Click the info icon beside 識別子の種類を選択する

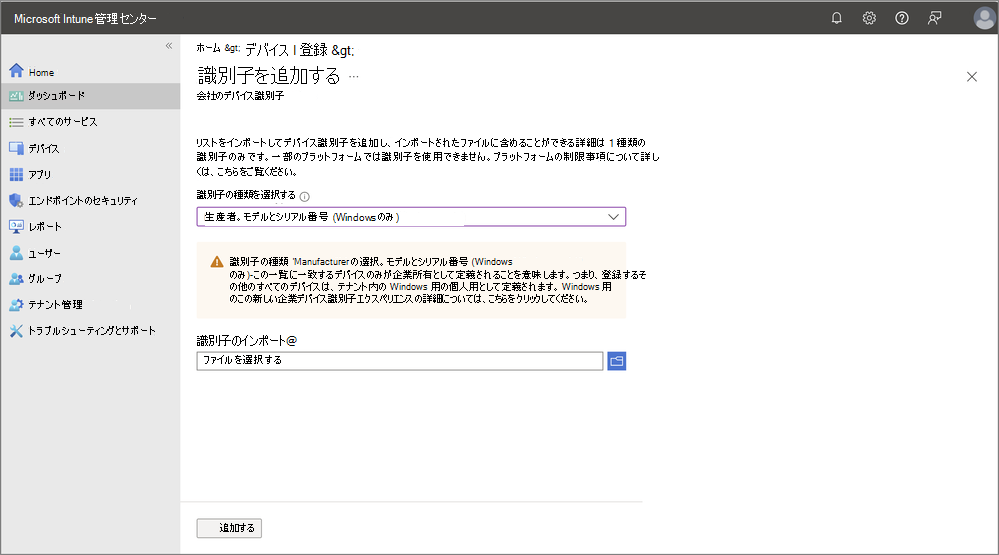[304, 197]
